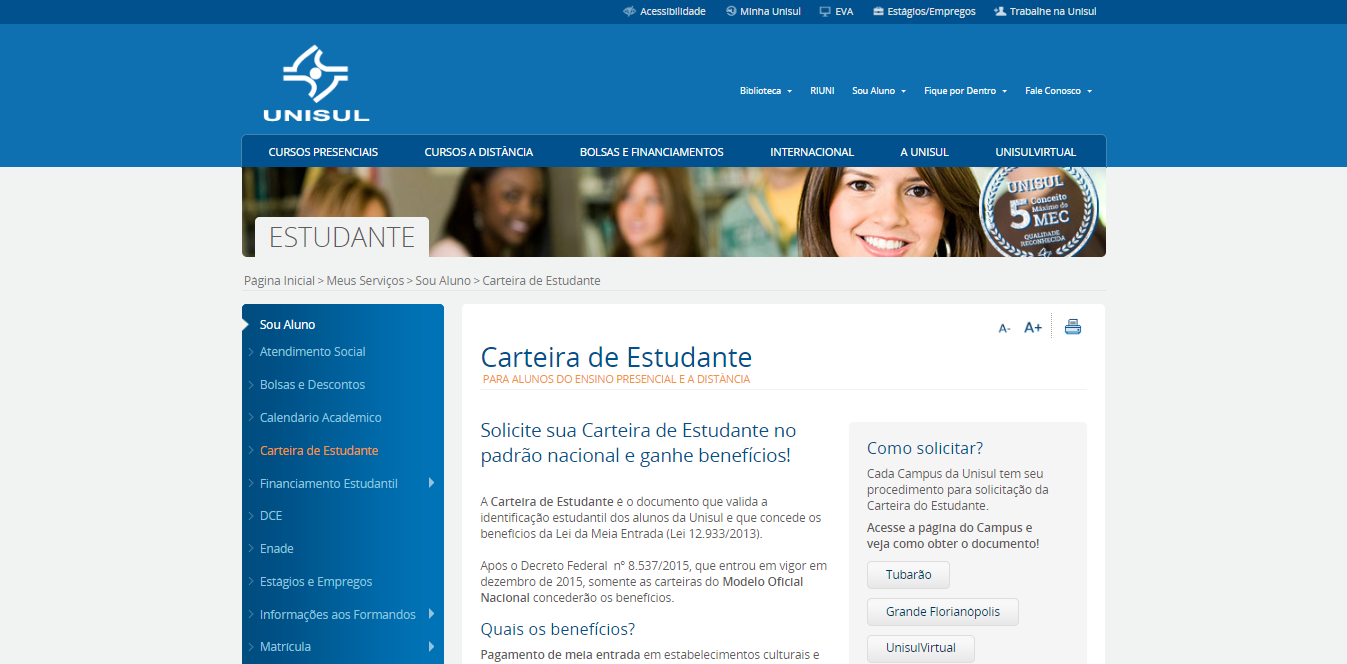Open Bolsas e Financiamentos navigation tab
Viewport: 1347px width, 664px height.
[x=651, y=152]
